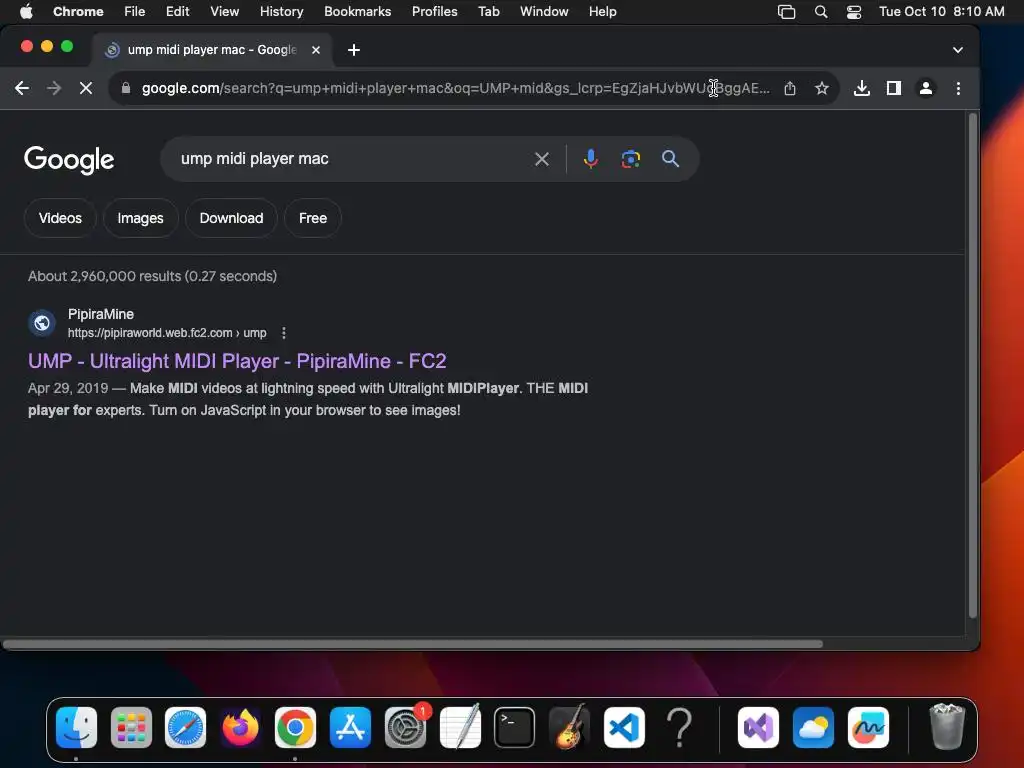Open the Apple menu

tap(26, 11)
